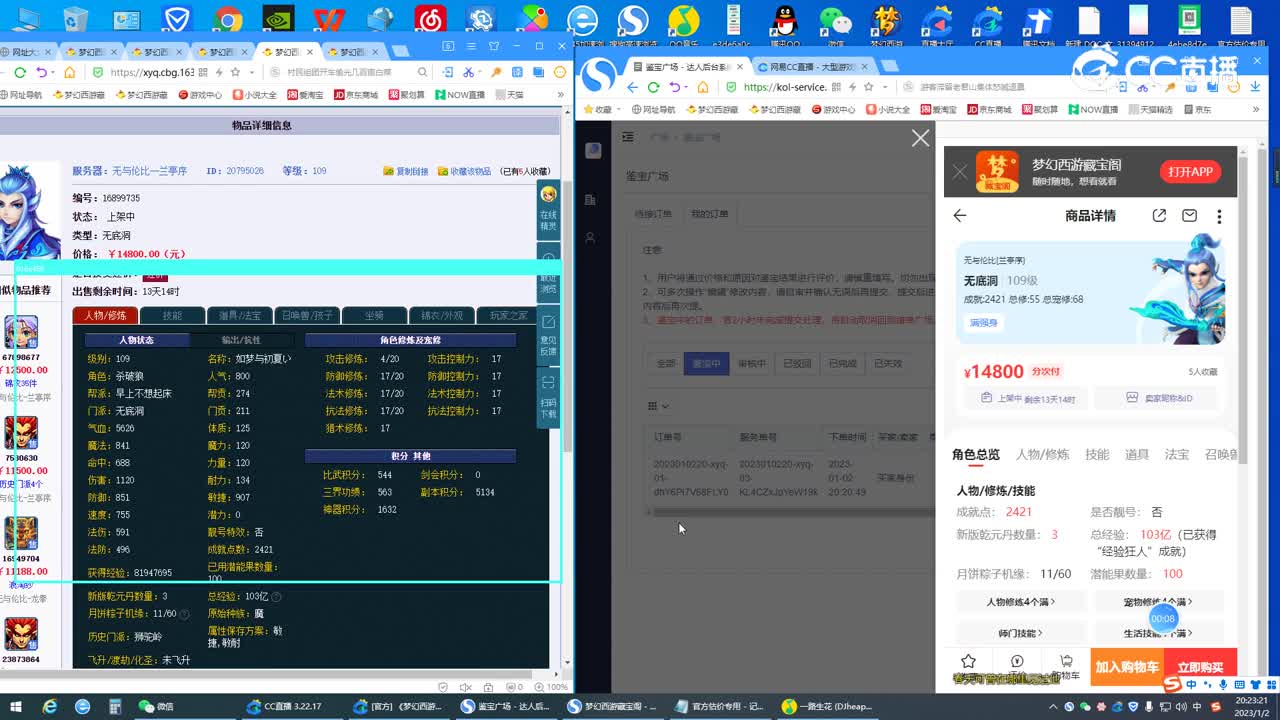Switch to 道具/法宝 tab in item details
Image resolution: width=1280 pixels, height=720 pixels.
[x=240, y=315]
